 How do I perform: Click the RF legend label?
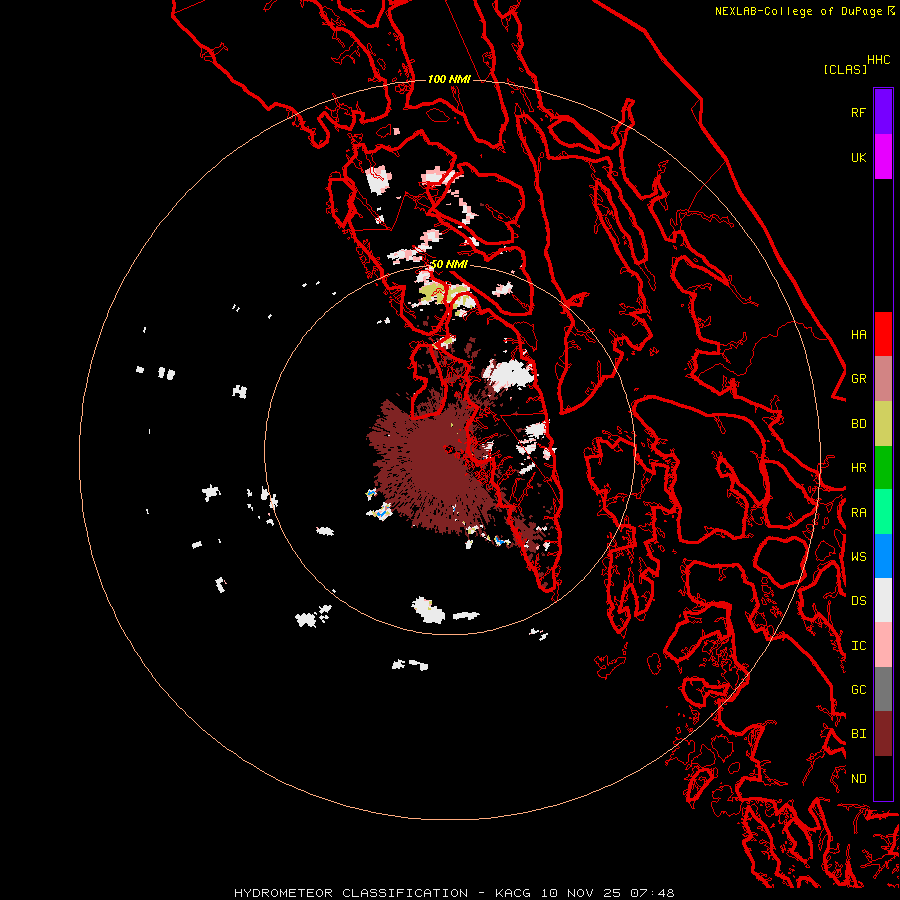(858, 112)
